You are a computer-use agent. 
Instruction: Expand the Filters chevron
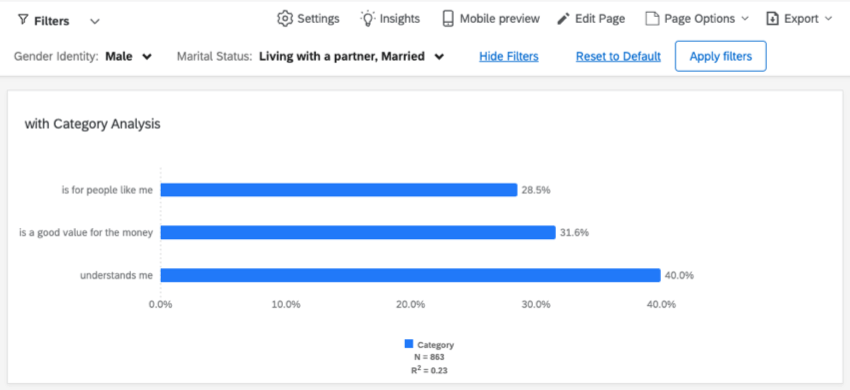(95, 21)
